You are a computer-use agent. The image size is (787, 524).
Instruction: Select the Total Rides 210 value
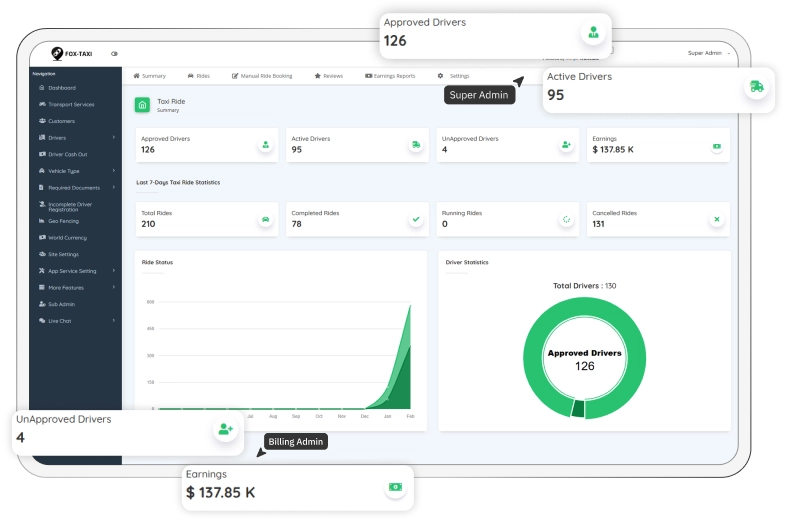tap(148, 224)
